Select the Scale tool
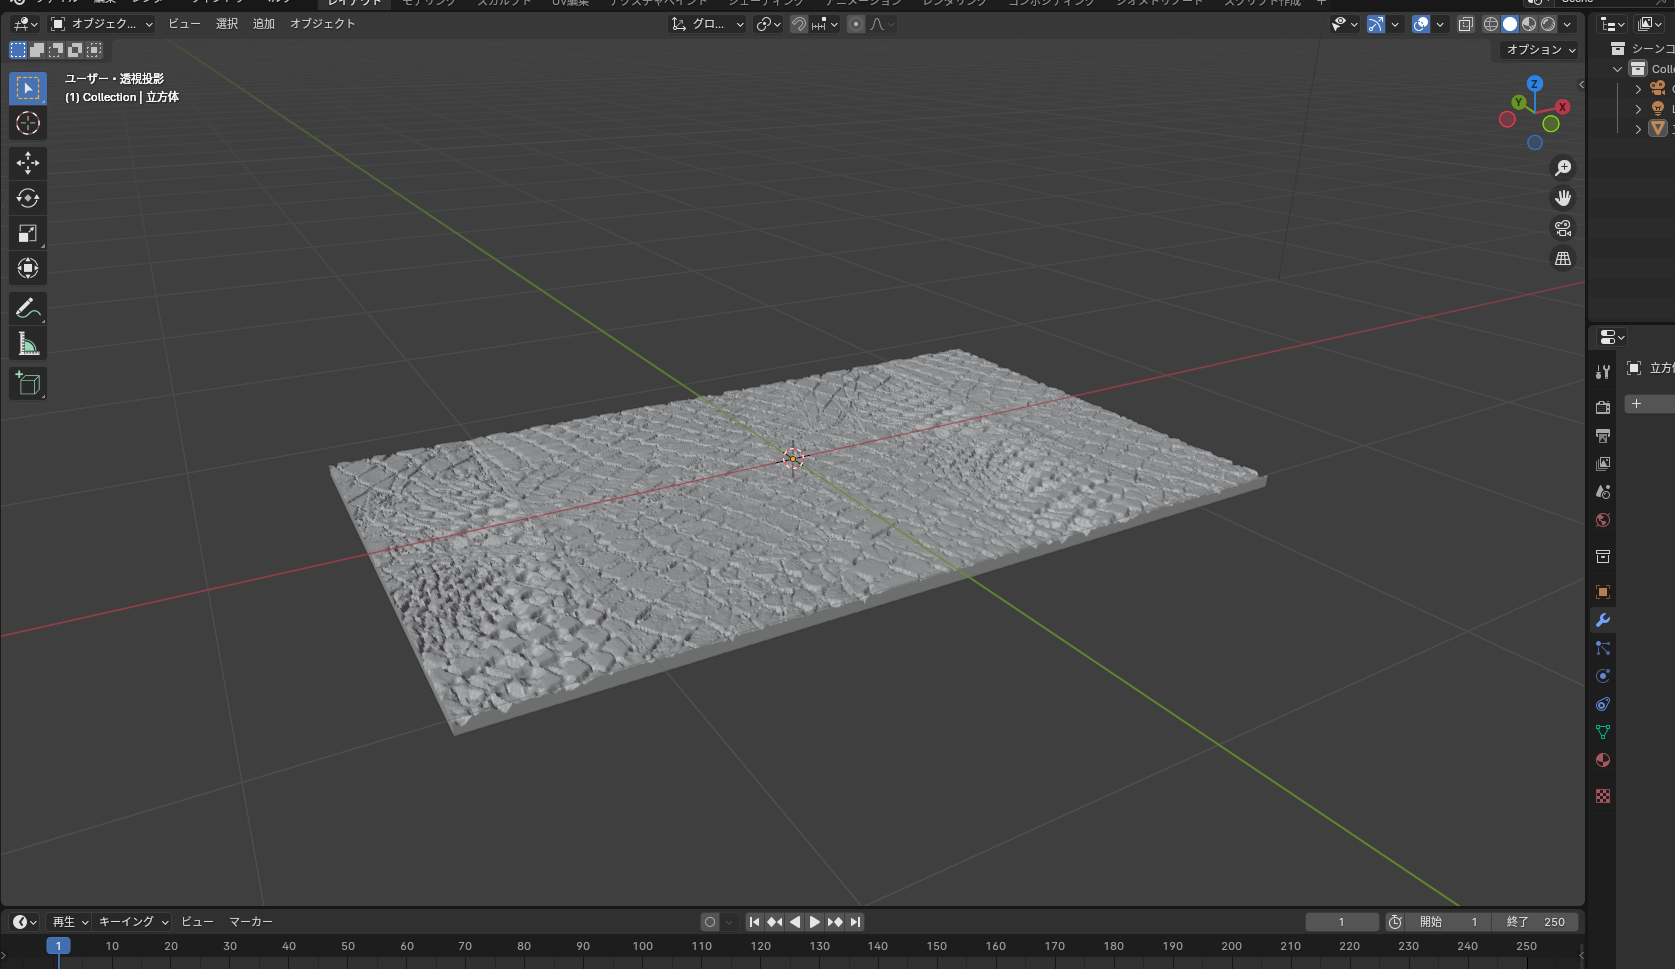The image size is (1675, 969). [28, 234]
